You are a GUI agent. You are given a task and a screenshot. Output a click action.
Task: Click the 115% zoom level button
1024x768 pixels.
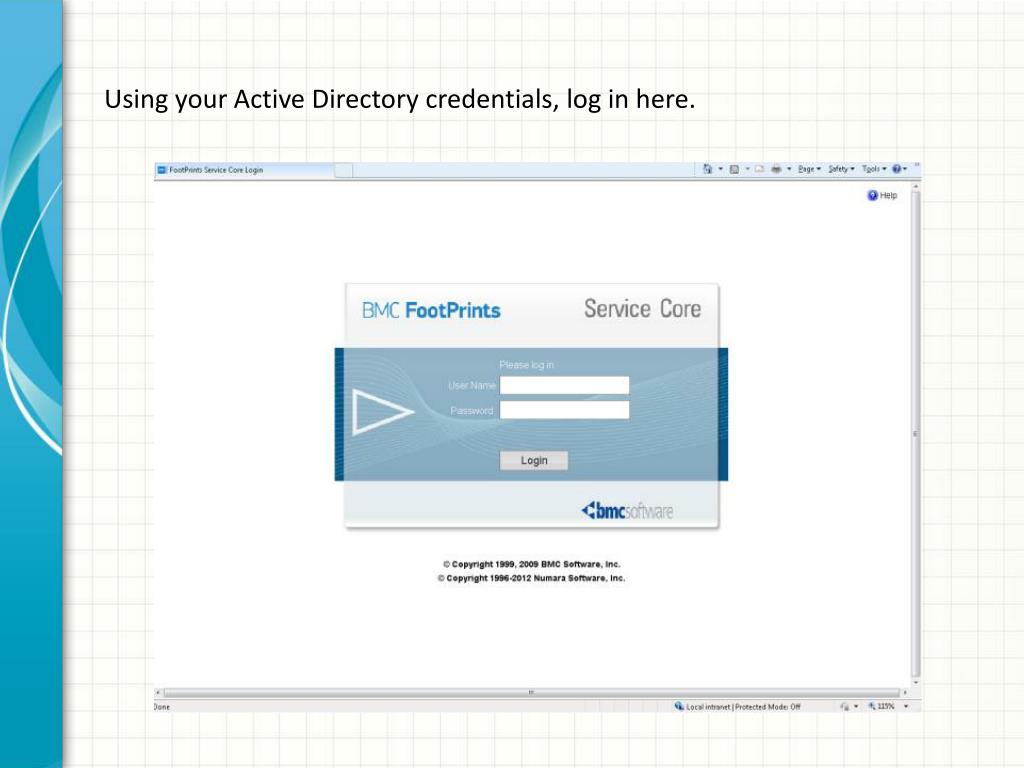point(882,707)
